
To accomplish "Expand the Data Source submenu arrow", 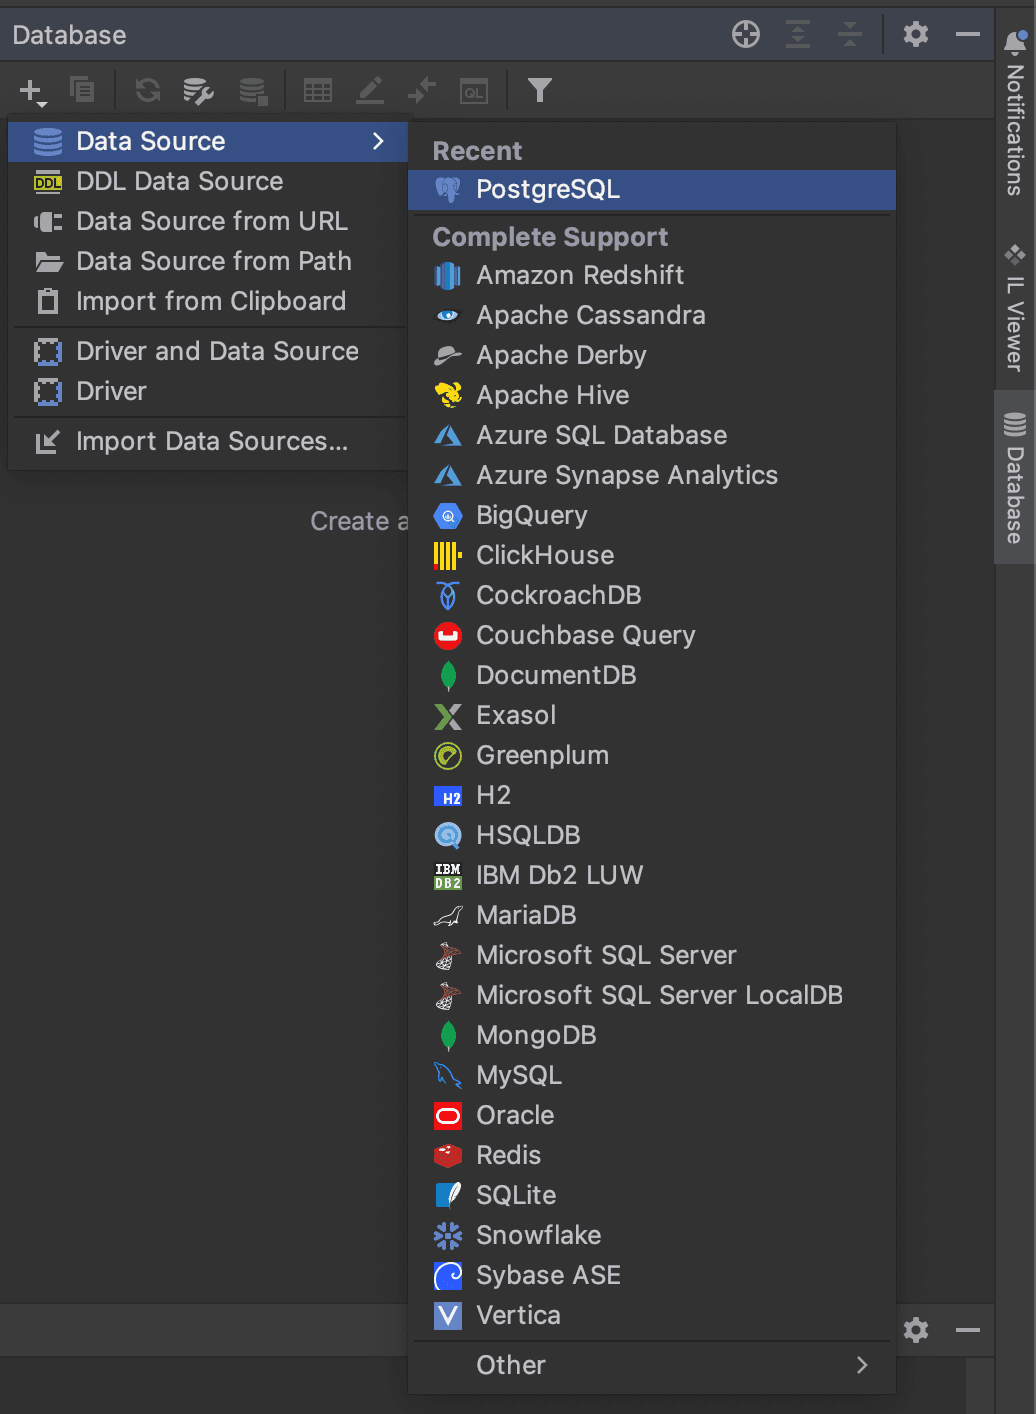I will point(378,141).
